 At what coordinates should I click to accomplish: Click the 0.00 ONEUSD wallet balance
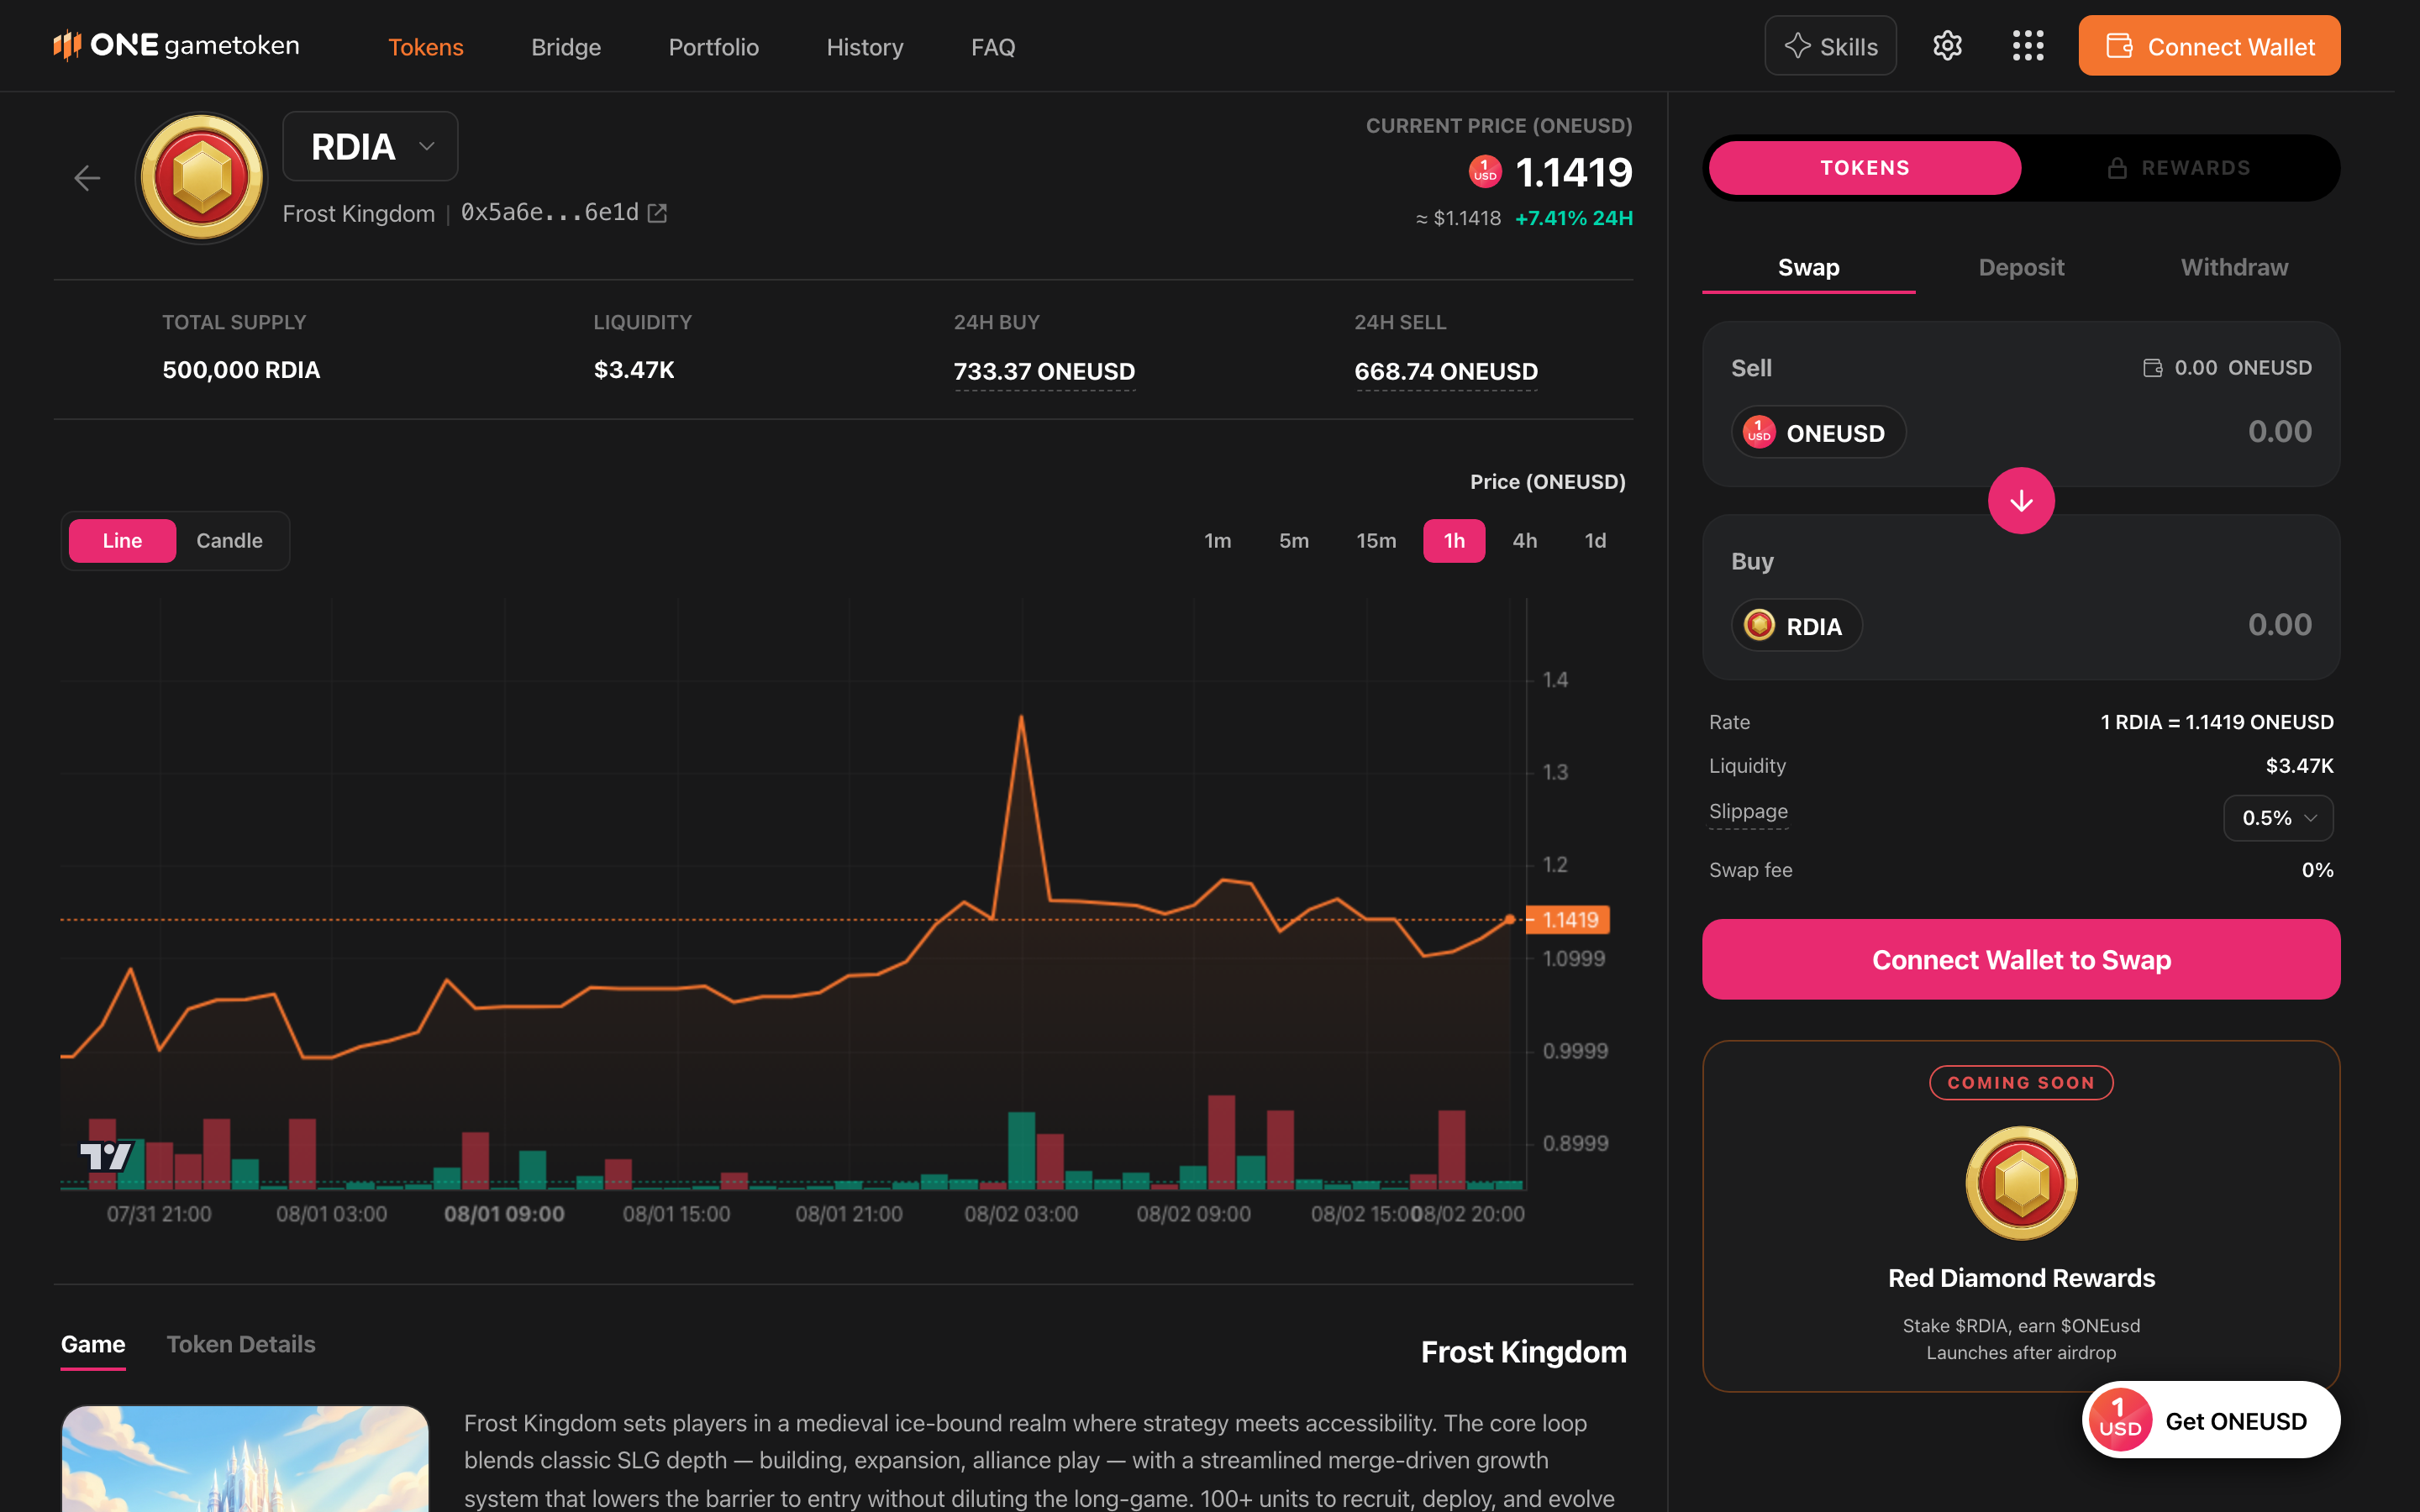(2242, 368)
